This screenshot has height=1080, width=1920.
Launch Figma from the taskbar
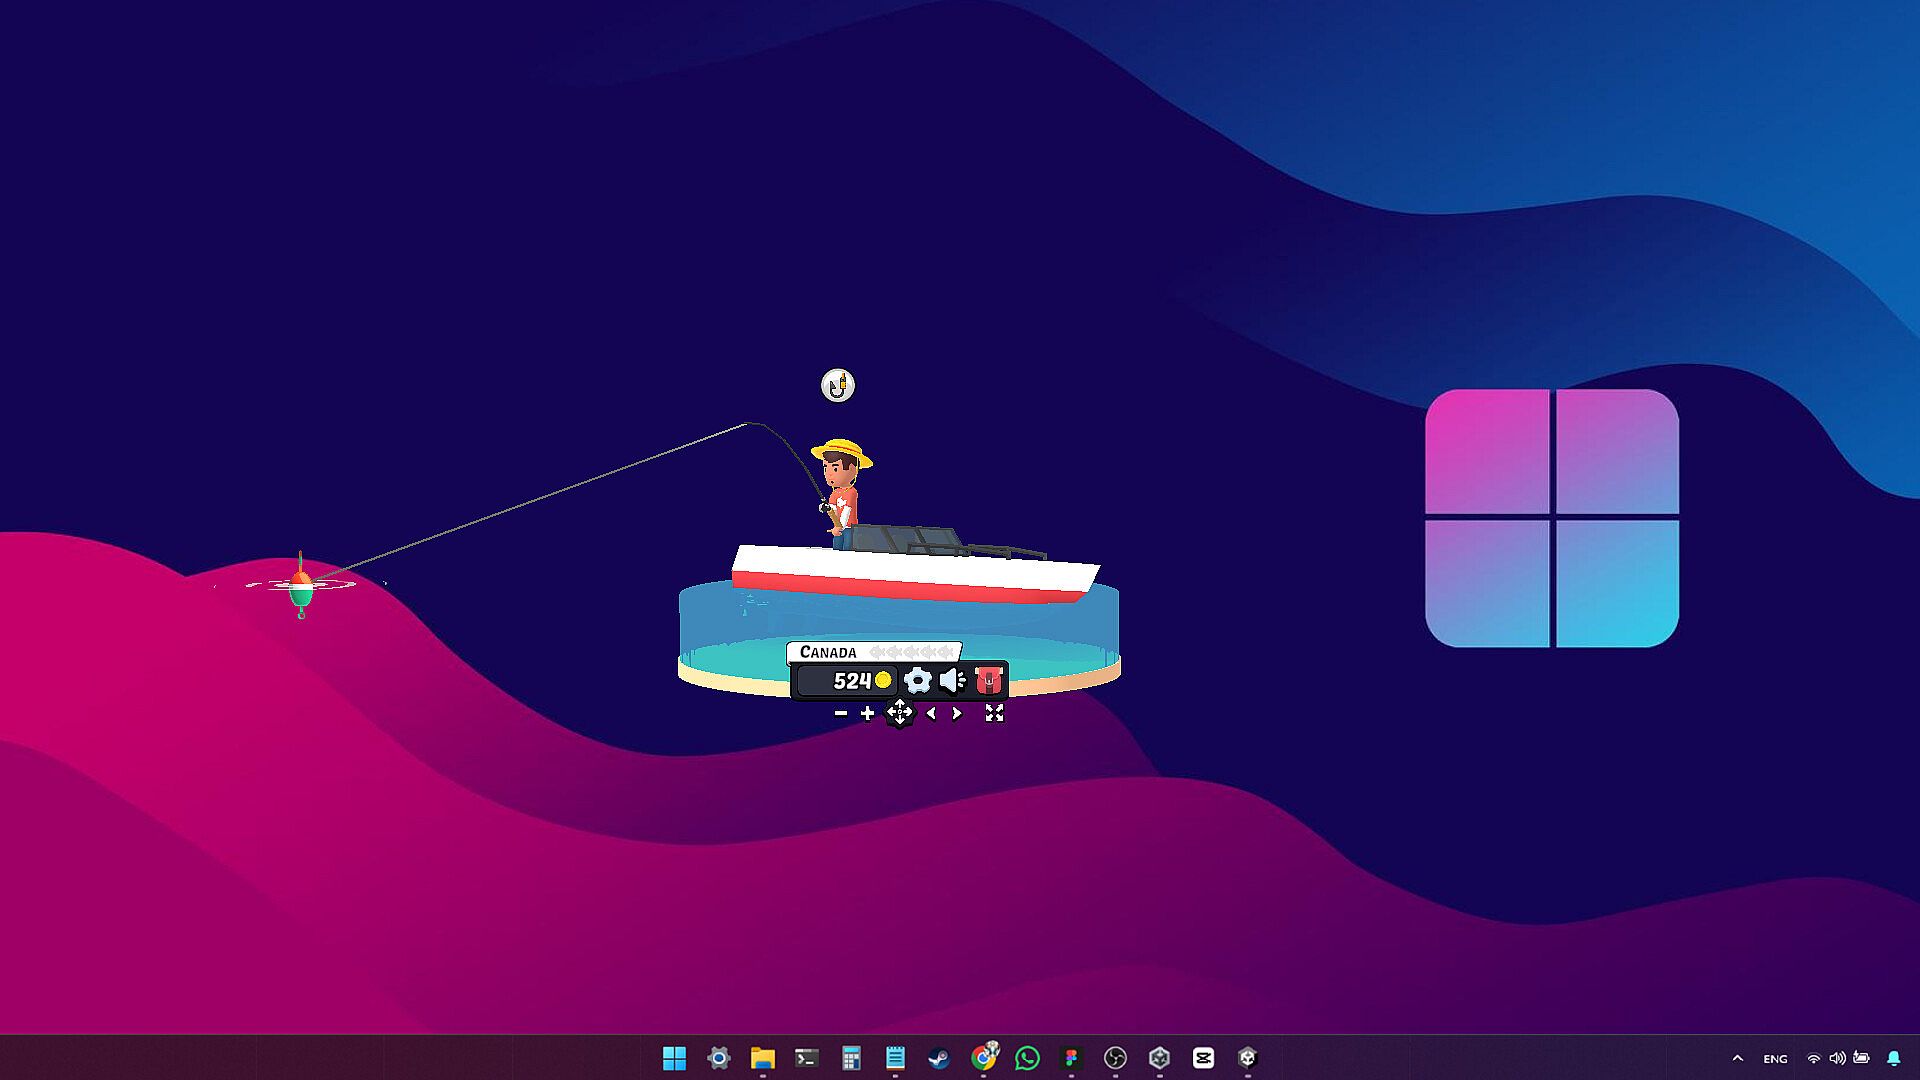[1071, 1058]
